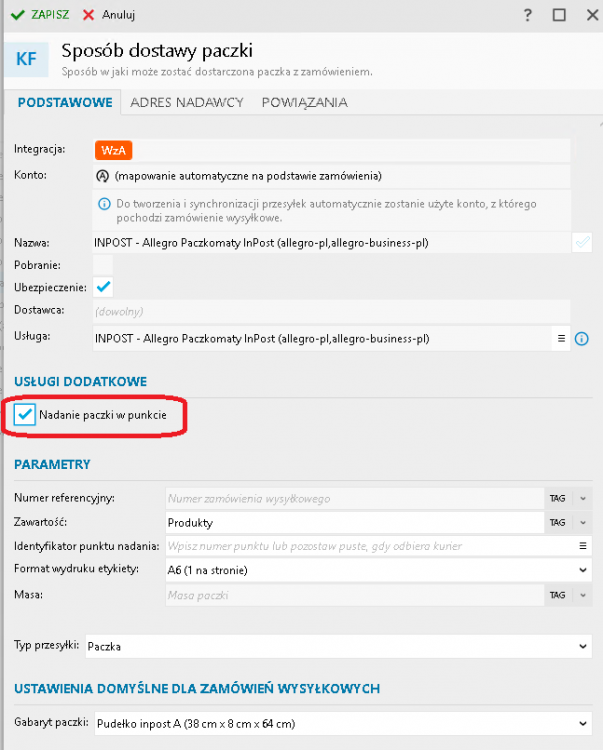Open the Gabaryt paczki dropdown
This screenshot has height=750, width=603.
pyautogui.click(x=583, y=723)
